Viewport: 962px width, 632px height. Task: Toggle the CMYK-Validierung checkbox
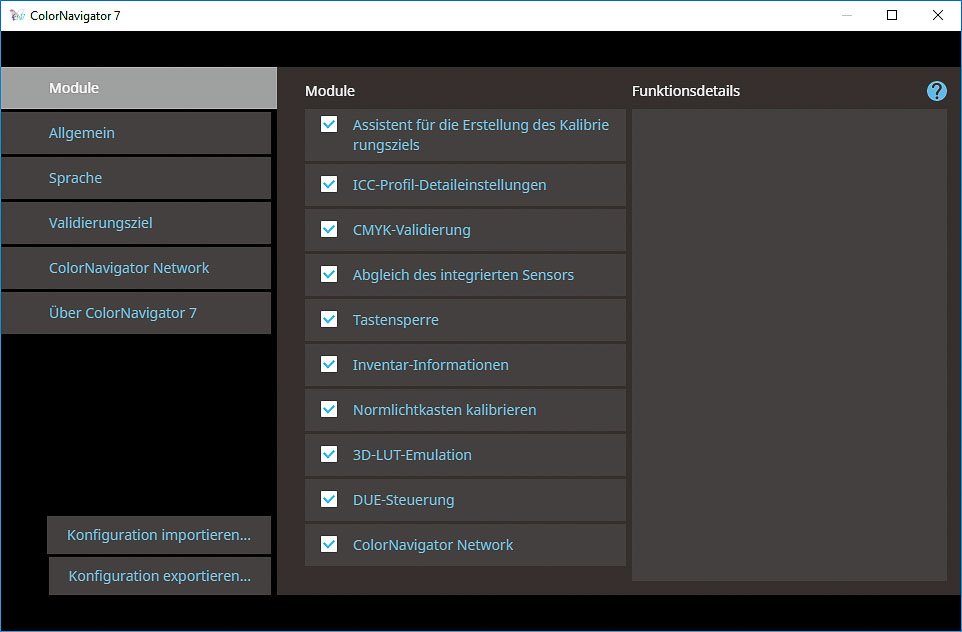tap(329, 229)
